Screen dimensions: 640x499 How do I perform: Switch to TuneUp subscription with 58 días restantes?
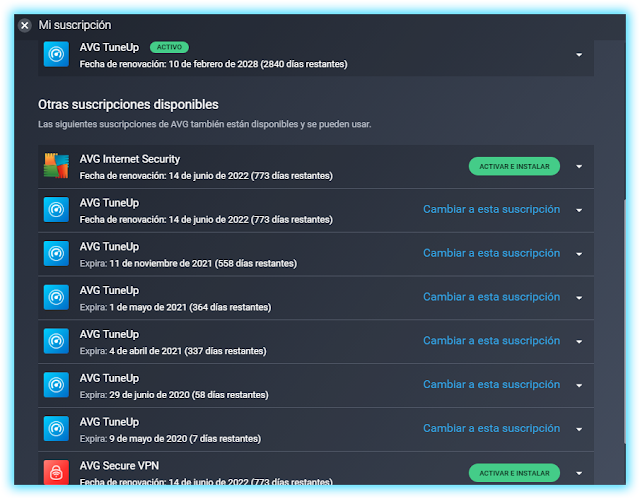click(x=491, y=384)
